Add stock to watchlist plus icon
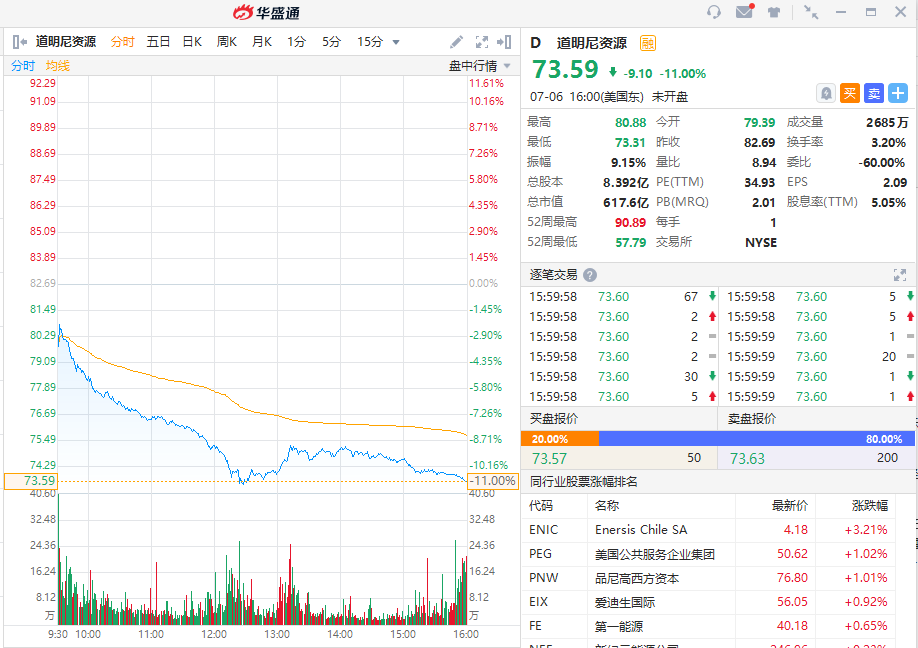 (898, 93)
